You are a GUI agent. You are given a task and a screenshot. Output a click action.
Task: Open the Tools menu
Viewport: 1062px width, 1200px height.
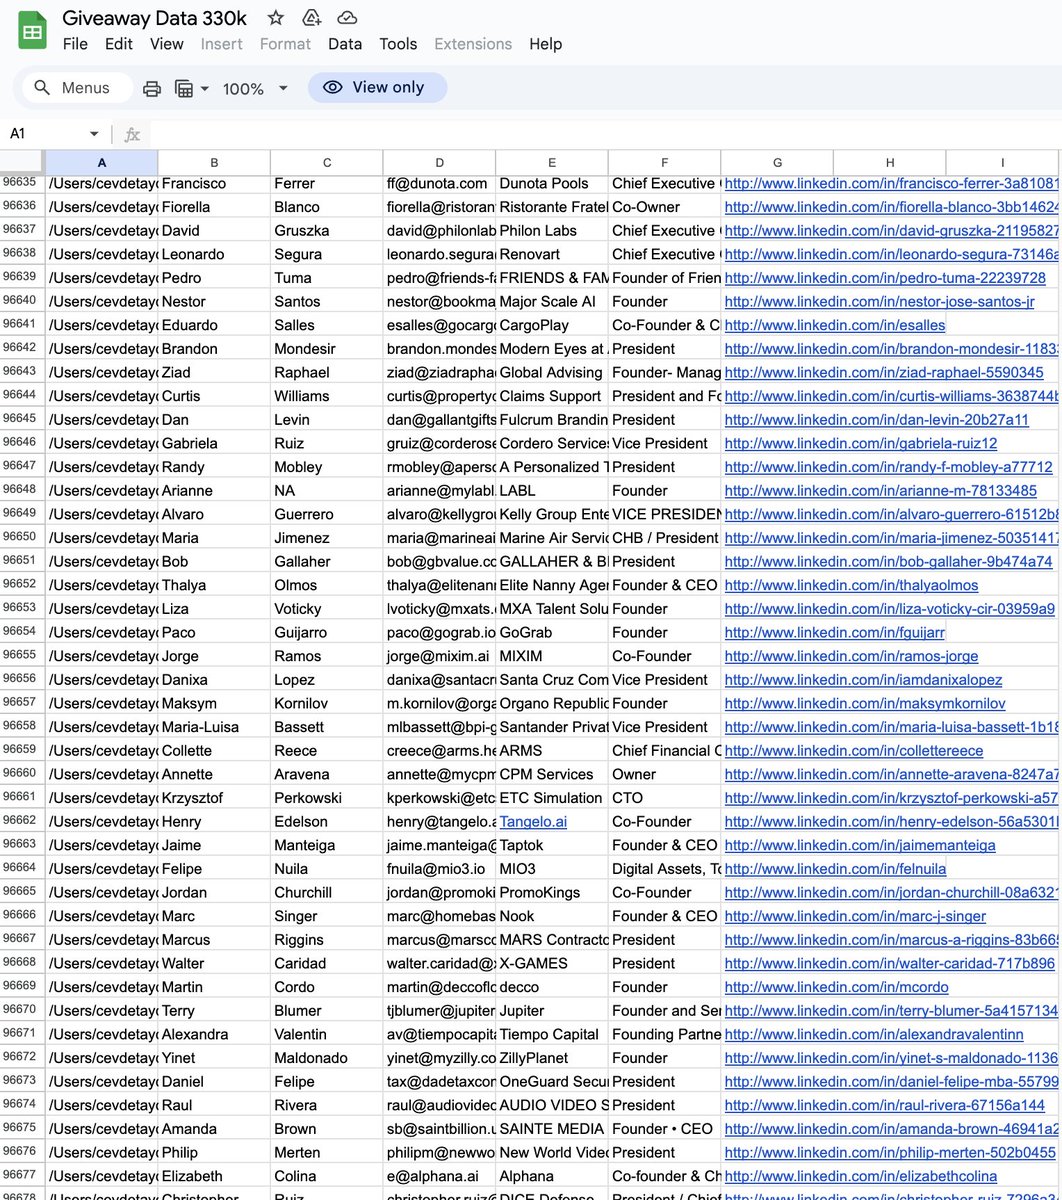pyautogui.click(x=398, y=44)
